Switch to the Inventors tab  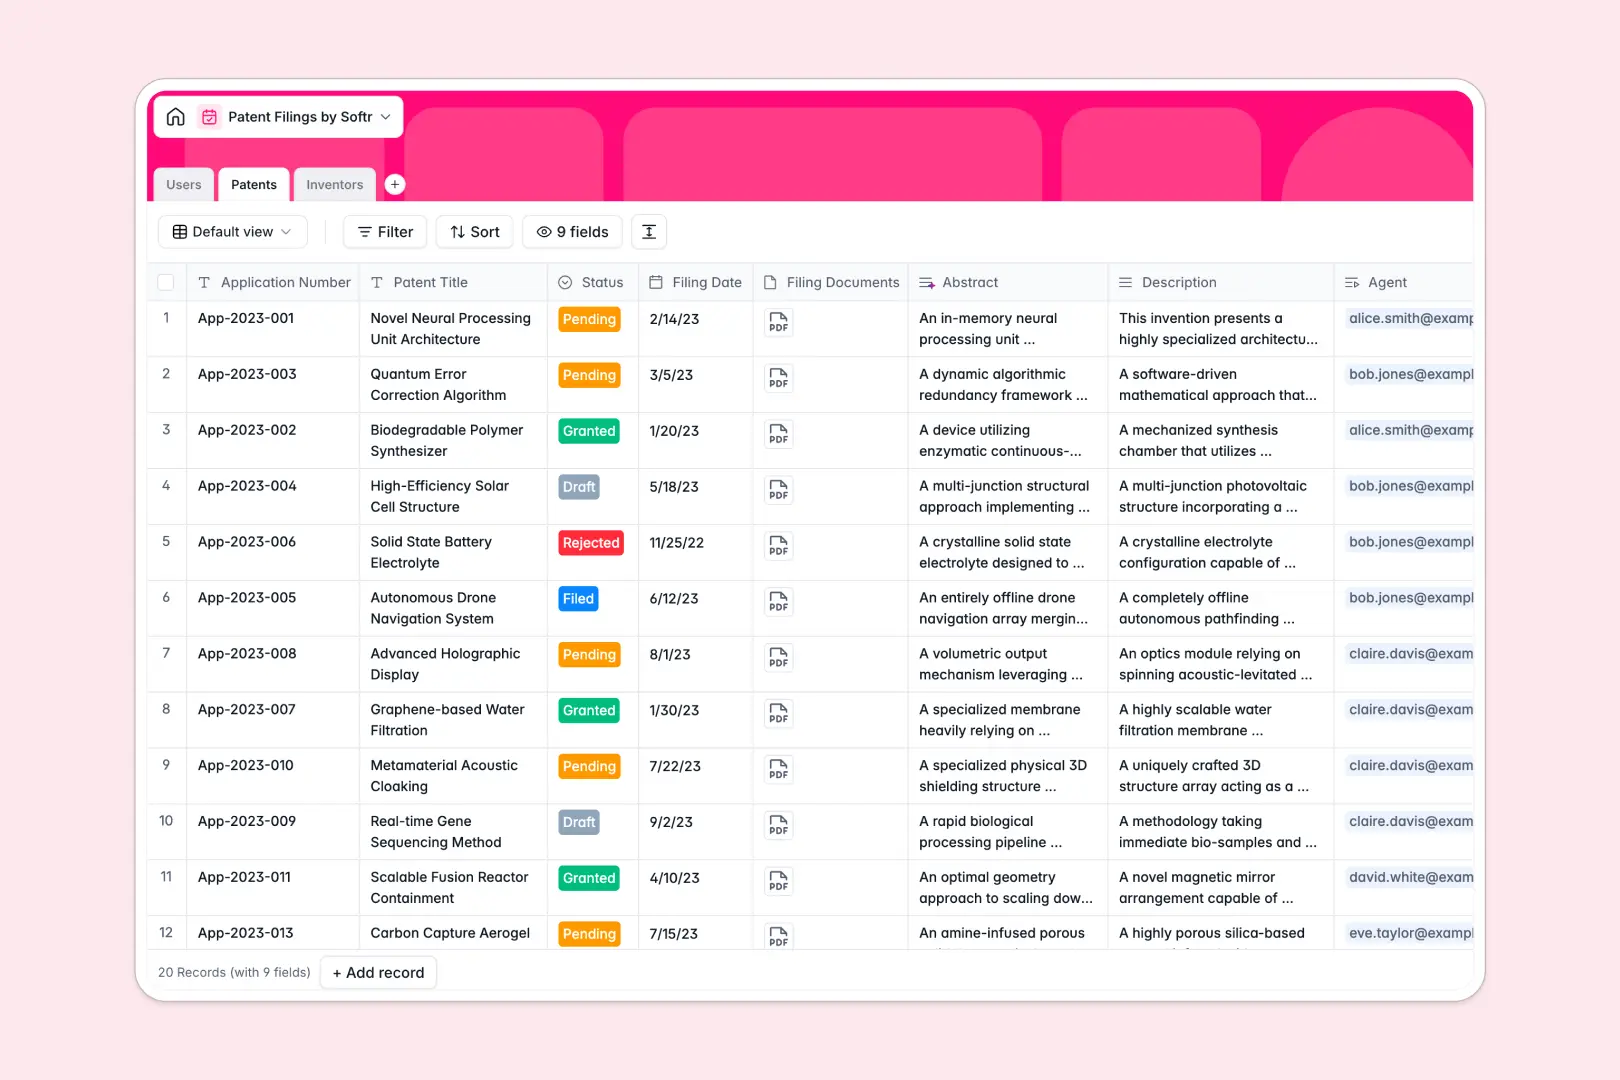(x=334, y=184)
